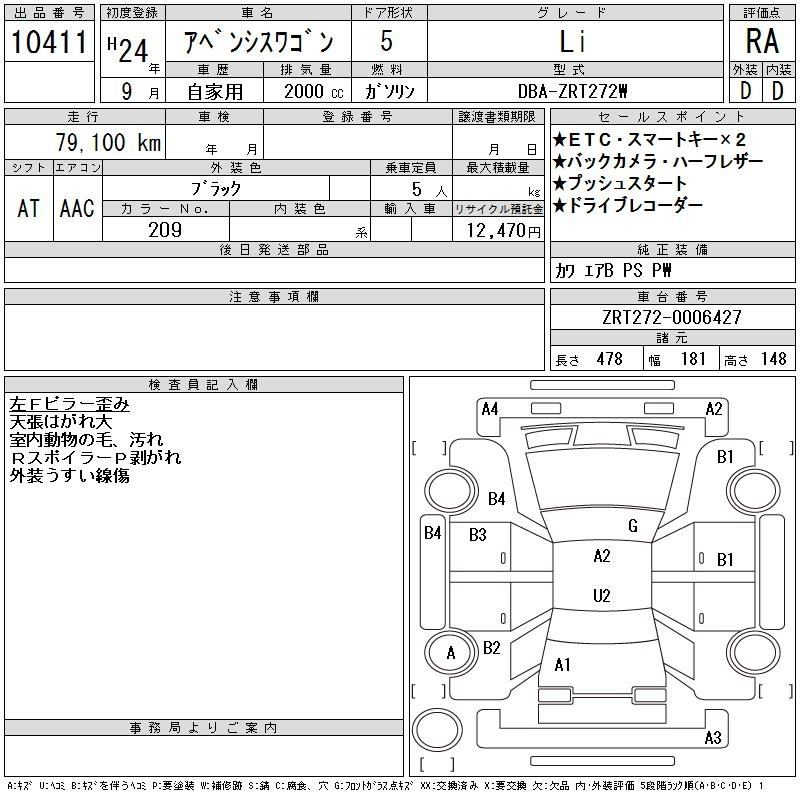Click the U2 dent mark on the roof
The width and height of the screenshot is (800, 800).
tap(601, 596)
